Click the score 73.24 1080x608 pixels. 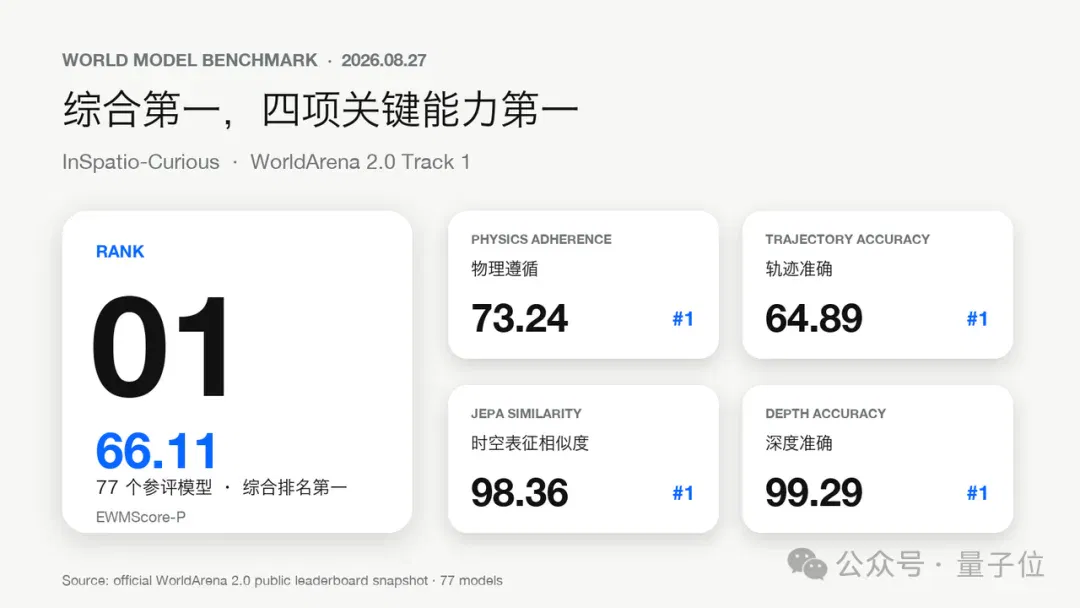point(519,318)
